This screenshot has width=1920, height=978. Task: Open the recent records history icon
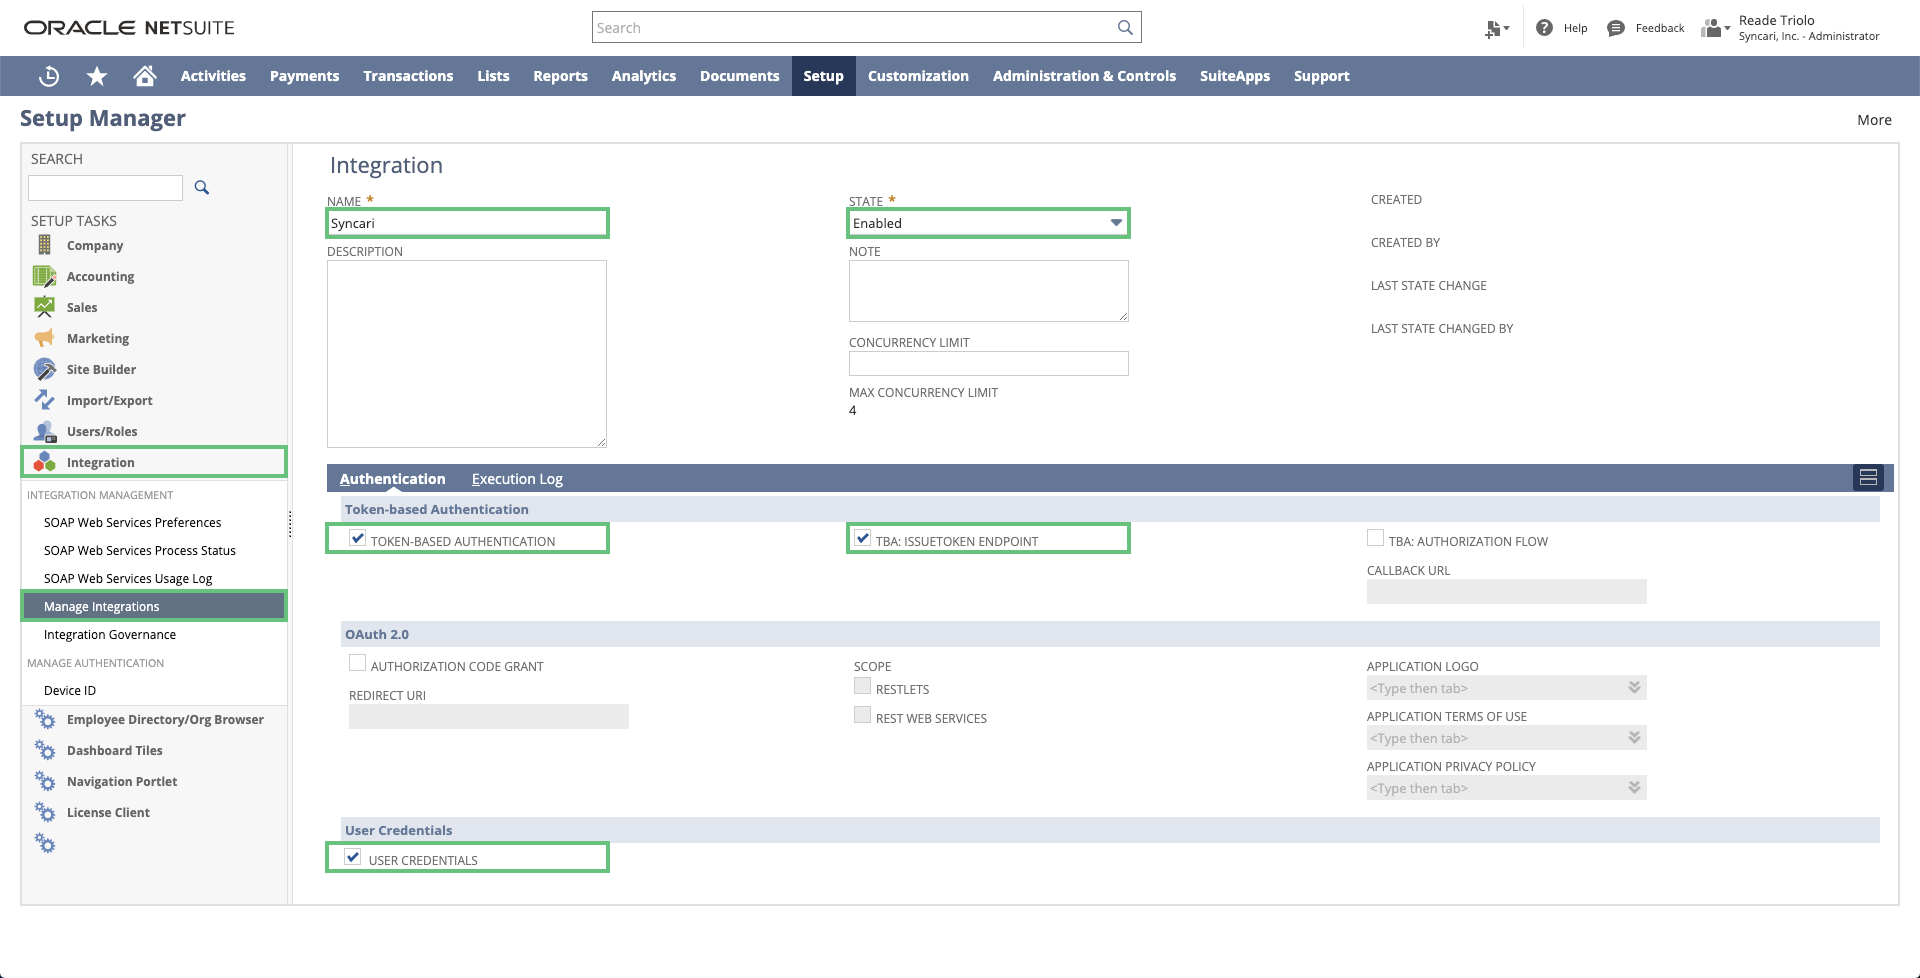click(49, 76)
